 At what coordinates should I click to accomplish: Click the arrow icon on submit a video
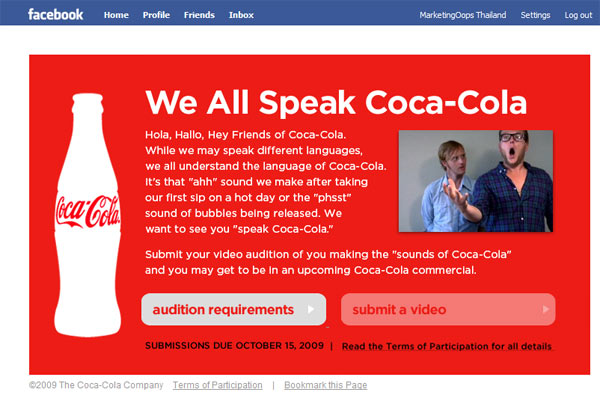[546, 309]
